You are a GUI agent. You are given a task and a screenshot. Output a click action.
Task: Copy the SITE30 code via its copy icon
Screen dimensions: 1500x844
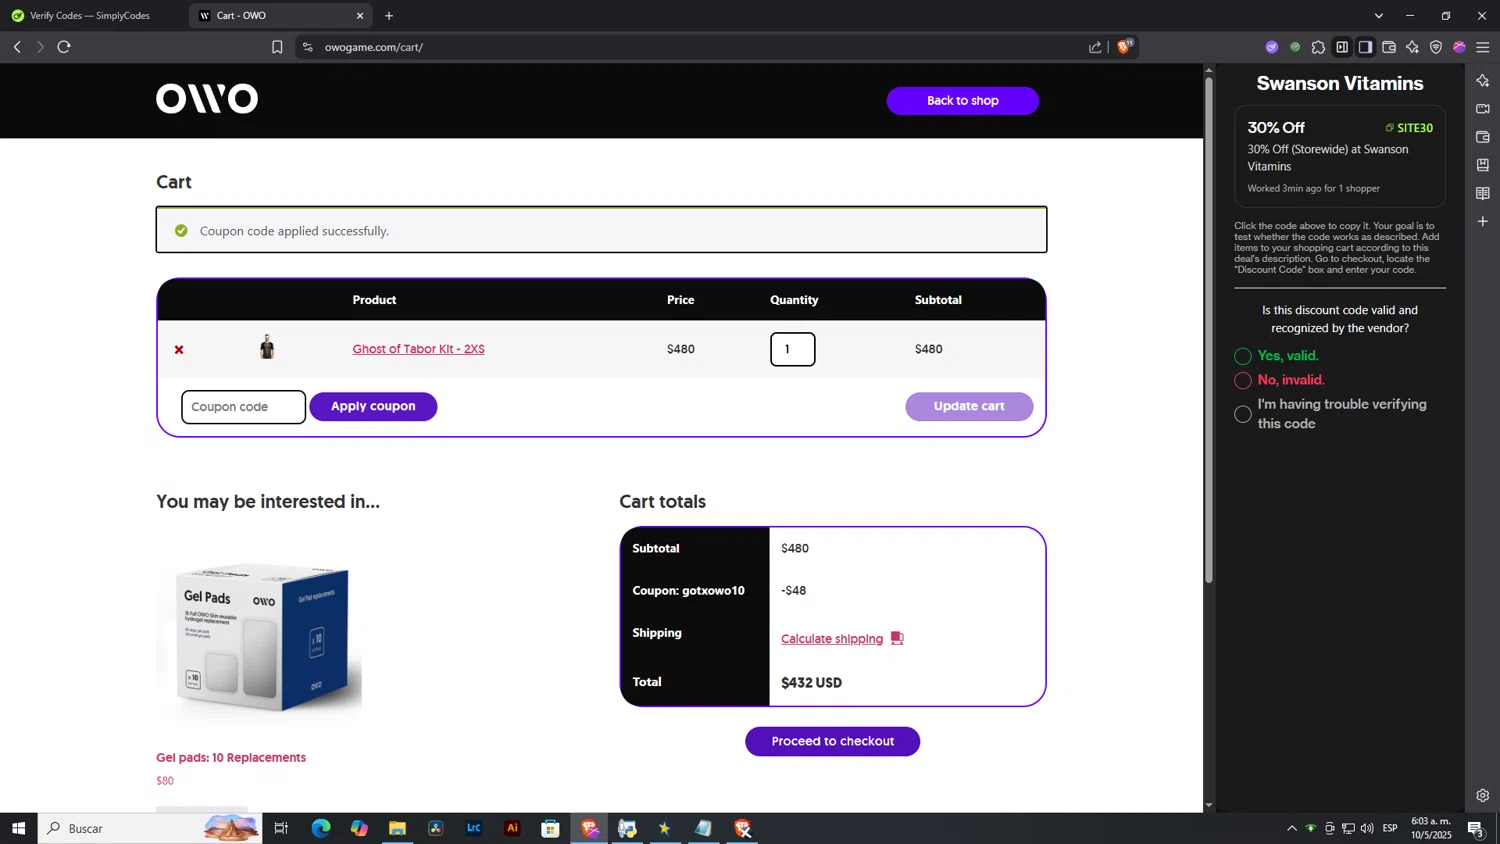click(1389, 128)
